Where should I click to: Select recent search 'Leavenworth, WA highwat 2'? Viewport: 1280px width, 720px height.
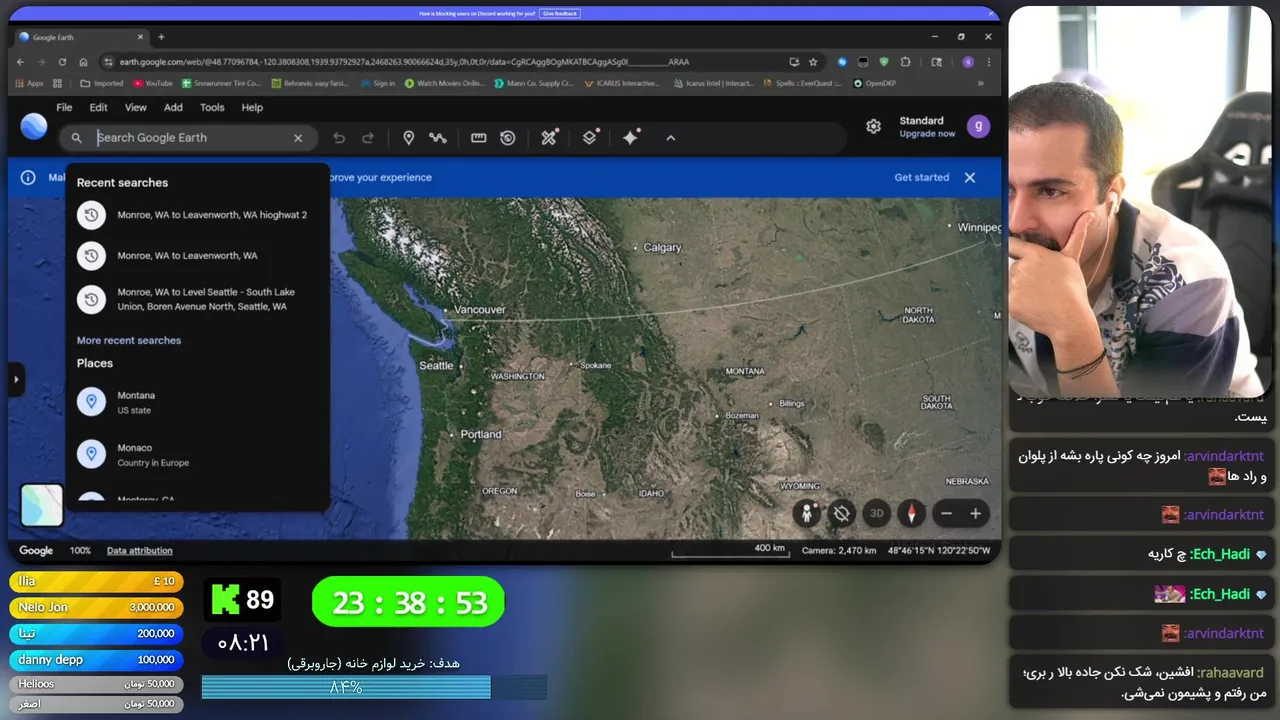[x=197, y=215]
